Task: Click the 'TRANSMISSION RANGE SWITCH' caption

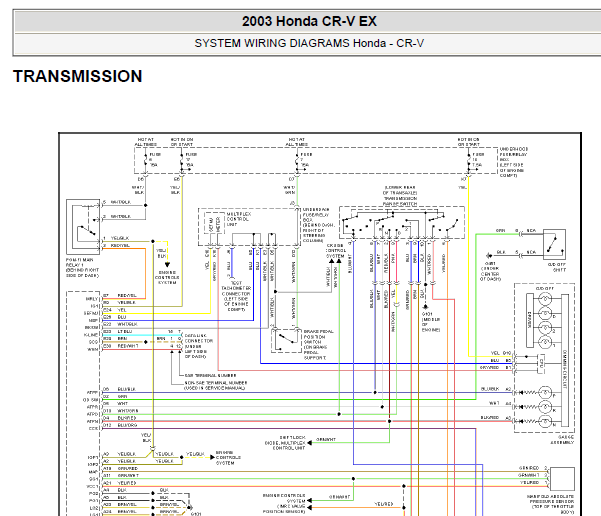Action: pos(400,196)
